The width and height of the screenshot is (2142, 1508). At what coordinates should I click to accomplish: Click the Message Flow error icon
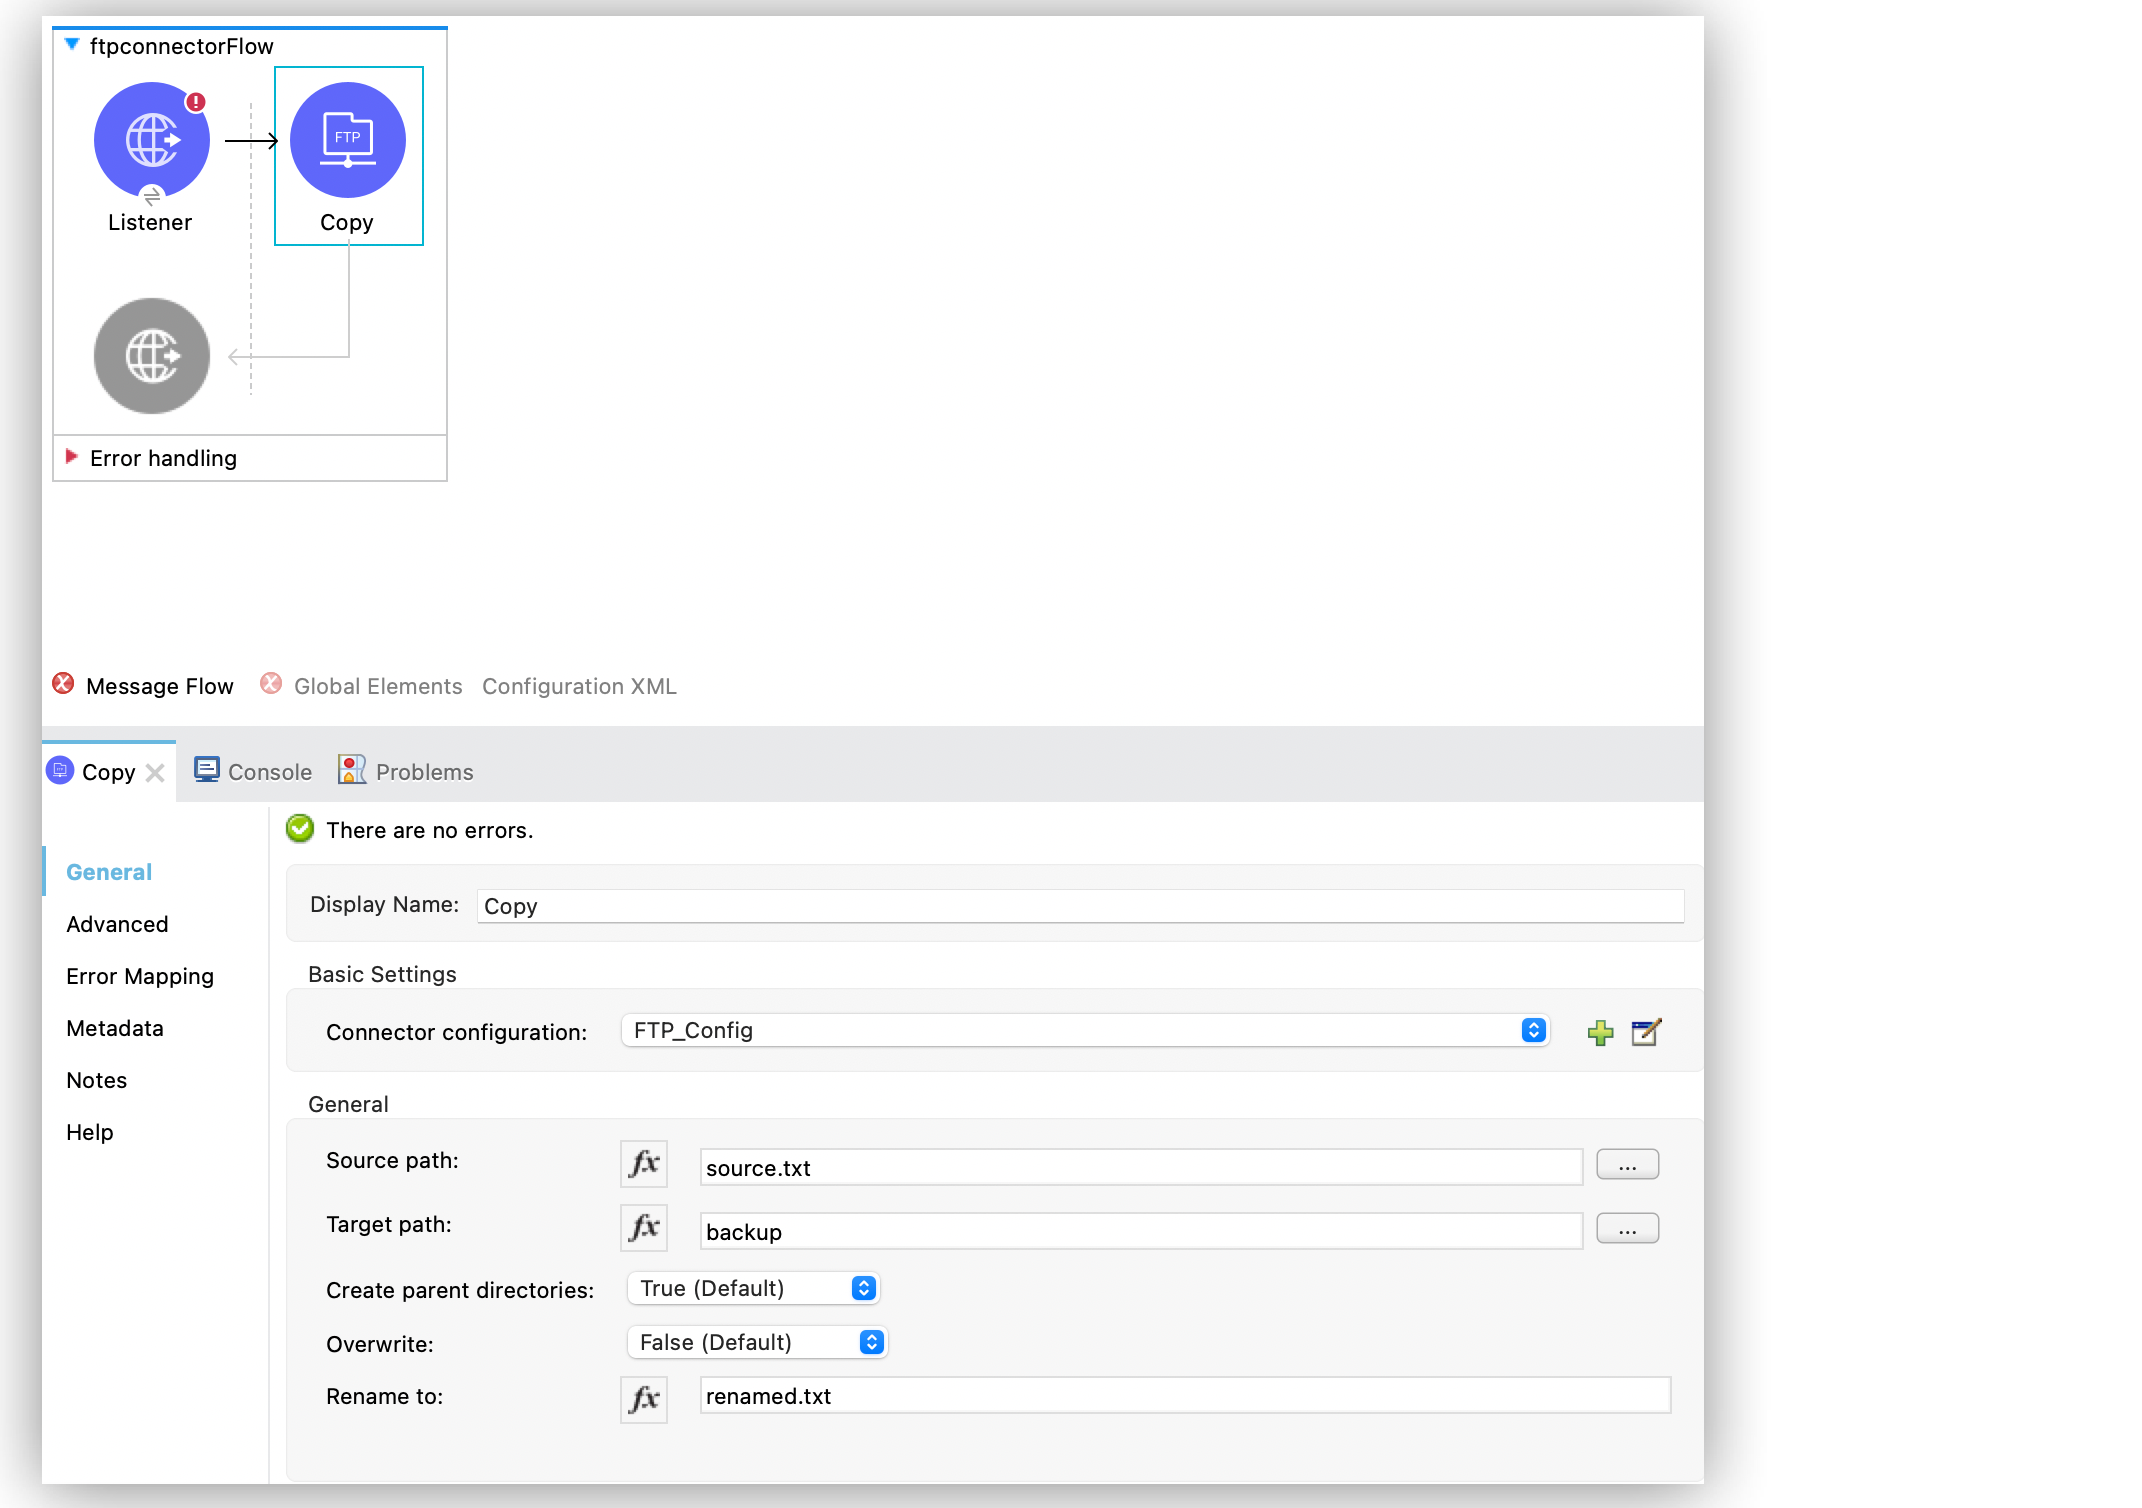coord(63,683)
